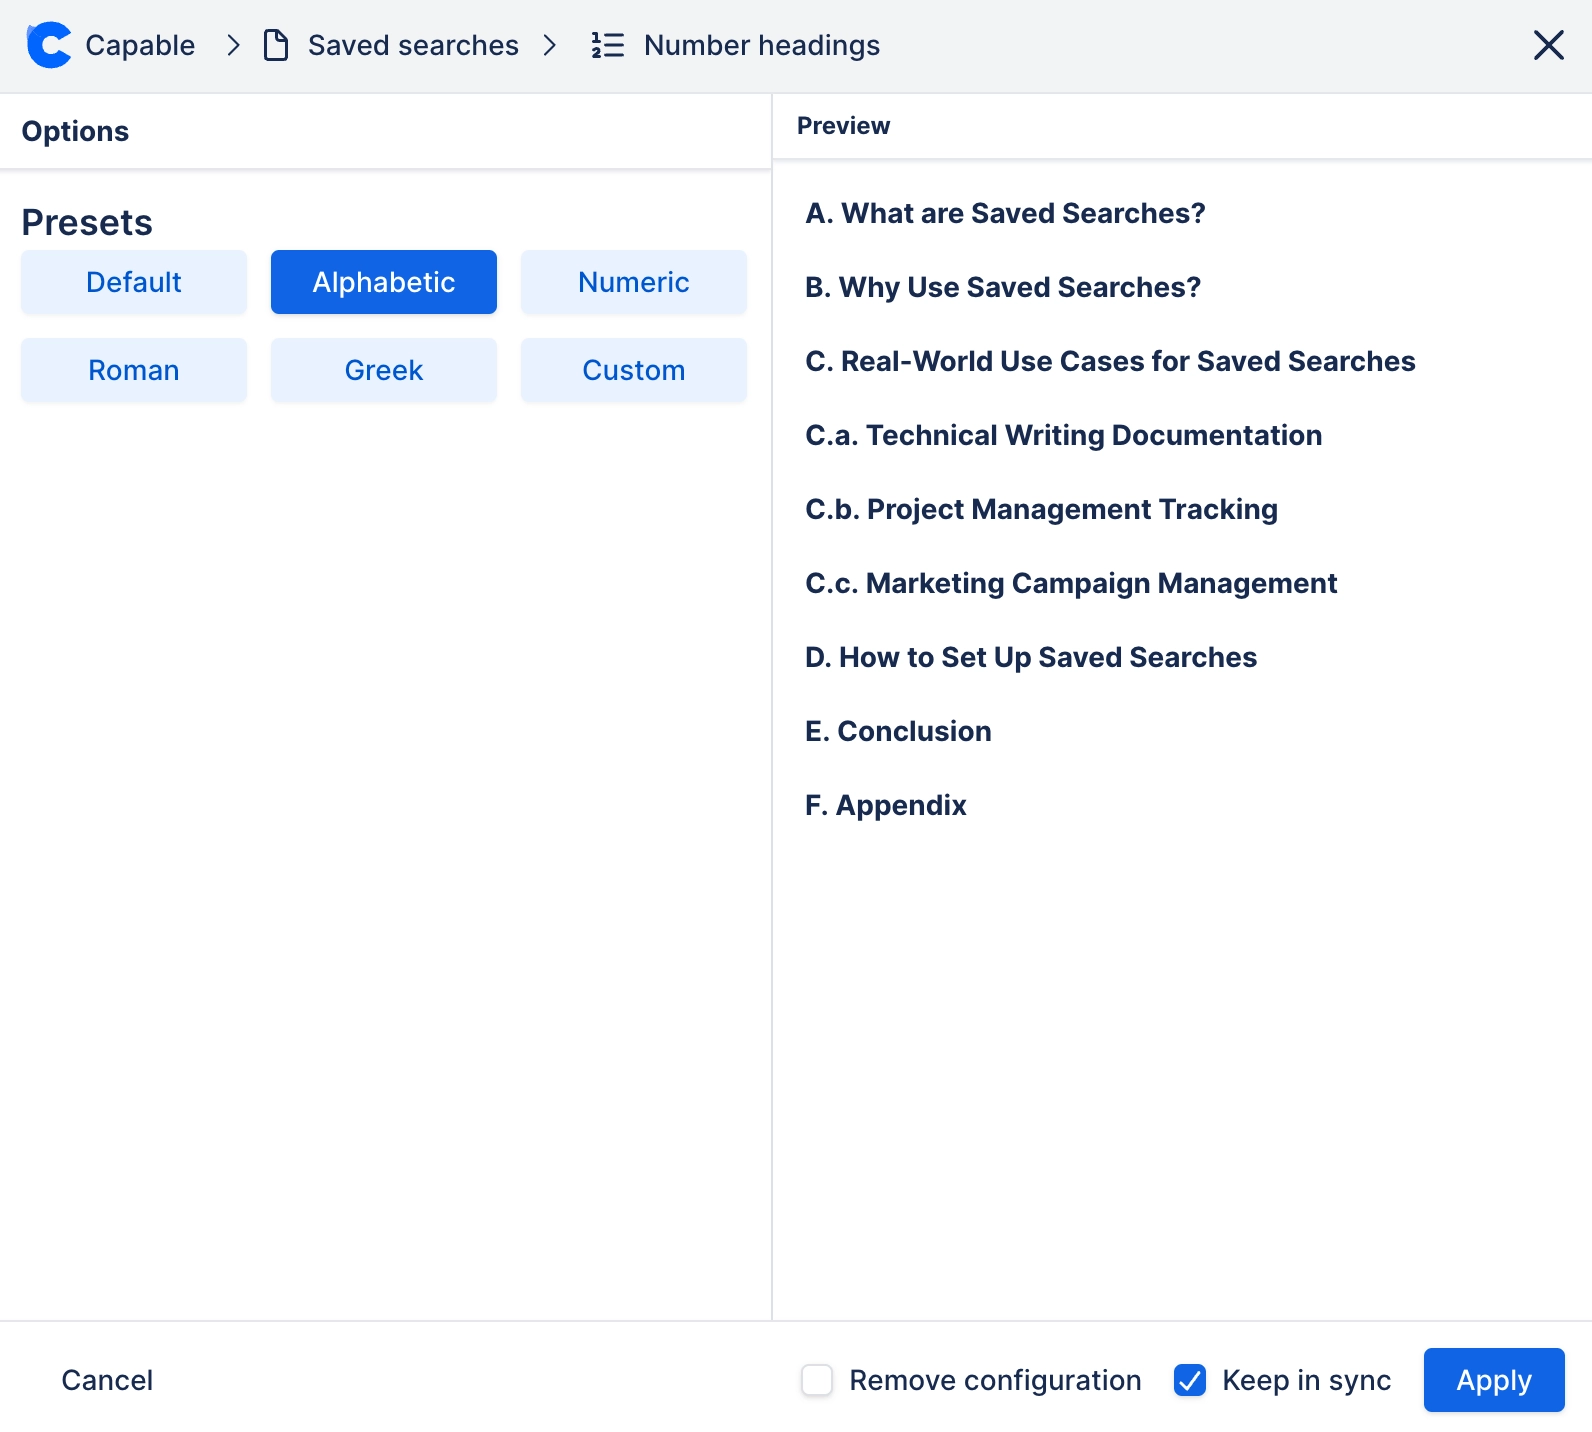Click the Saved searches document icon
The width and height of the screenshot is (1592, 1432).
(x=276, y=45)
